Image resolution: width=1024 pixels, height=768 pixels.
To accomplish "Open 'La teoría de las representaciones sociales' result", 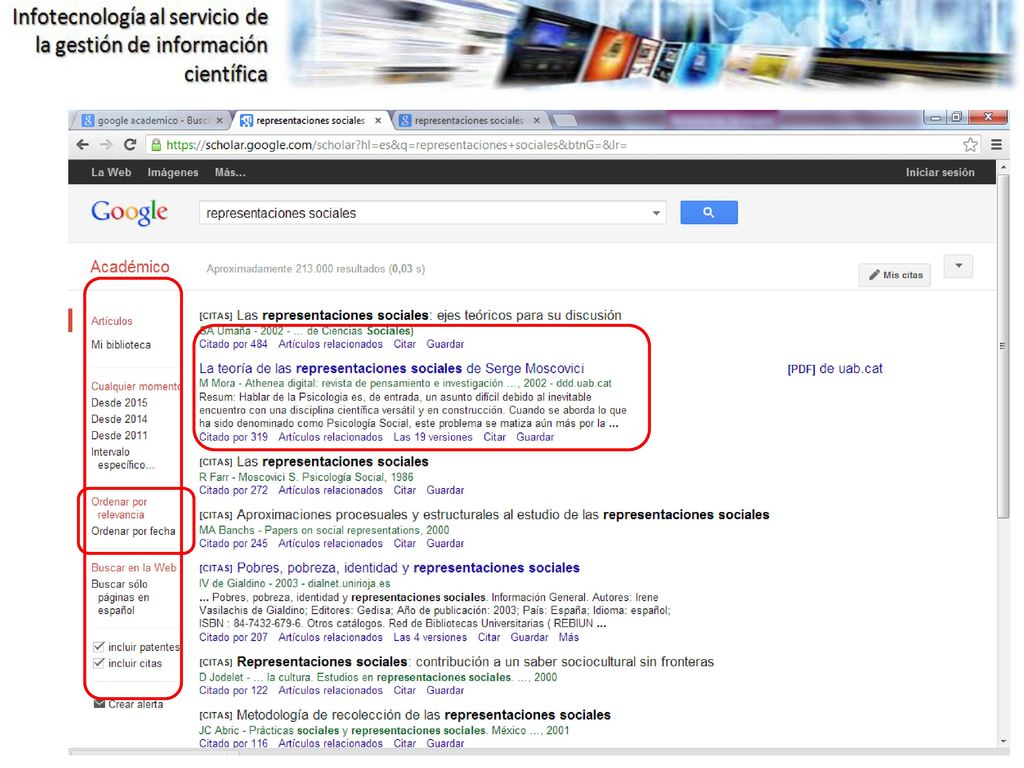I will tap(391, 368).
